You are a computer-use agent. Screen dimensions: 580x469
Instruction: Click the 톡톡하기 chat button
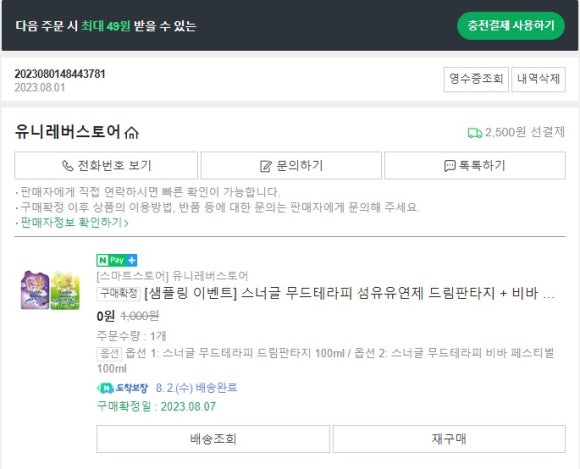[x=475, y=165]
